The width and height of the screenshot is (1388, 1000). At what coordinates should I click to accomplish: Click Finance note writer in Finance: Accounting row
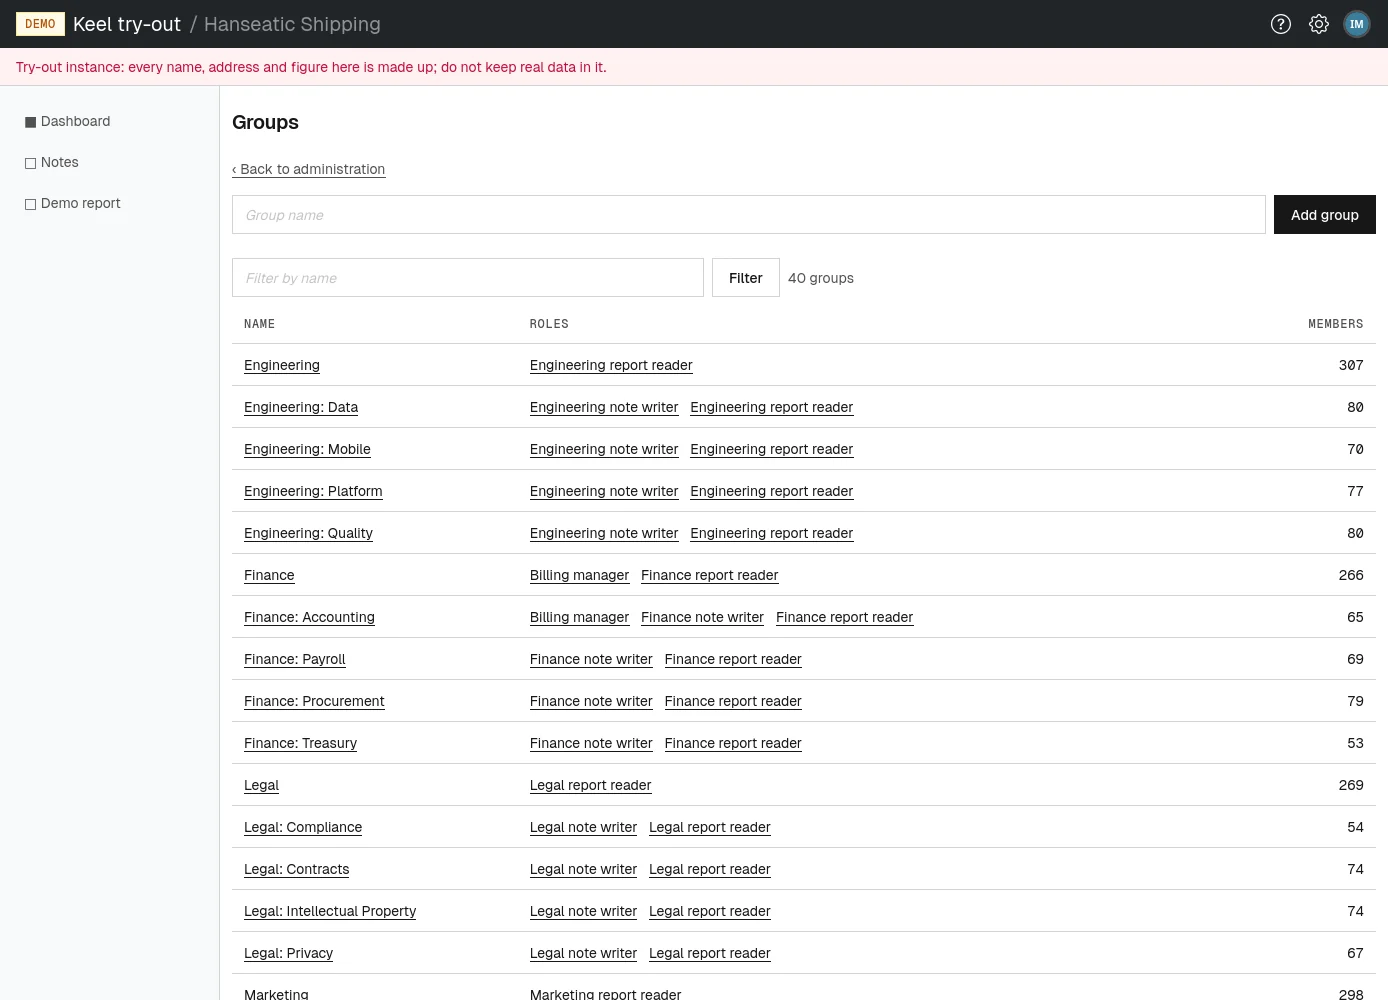tap(702, 617)
